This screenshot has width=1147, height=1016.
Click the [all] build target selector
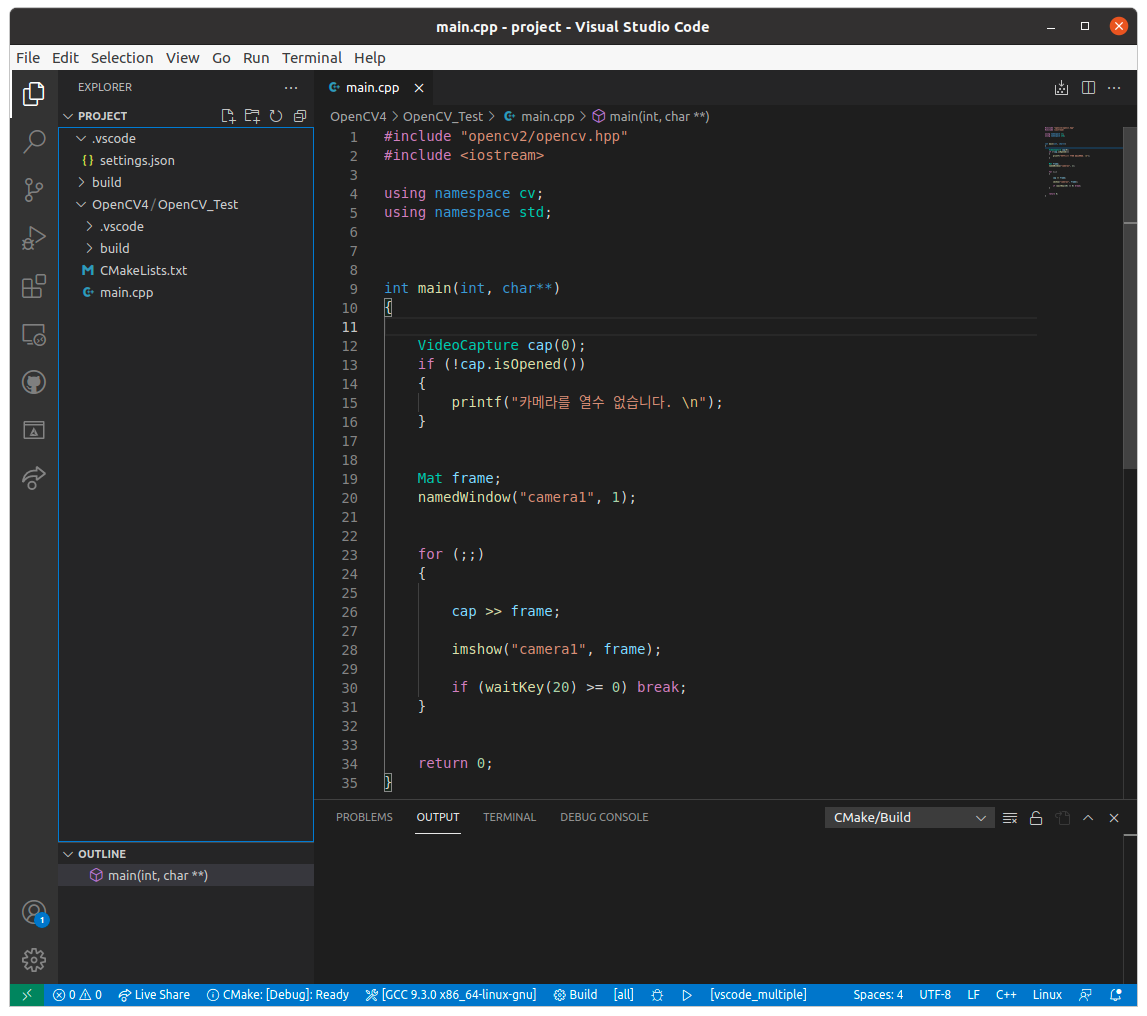click(623, 995)
